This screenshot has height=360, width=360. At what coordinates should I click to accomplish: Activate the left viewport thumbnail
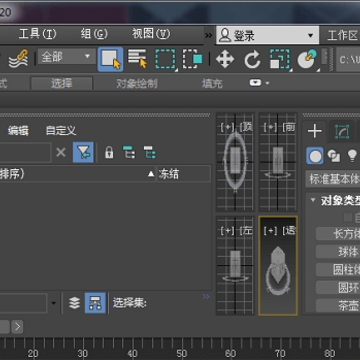pos(235,265)
